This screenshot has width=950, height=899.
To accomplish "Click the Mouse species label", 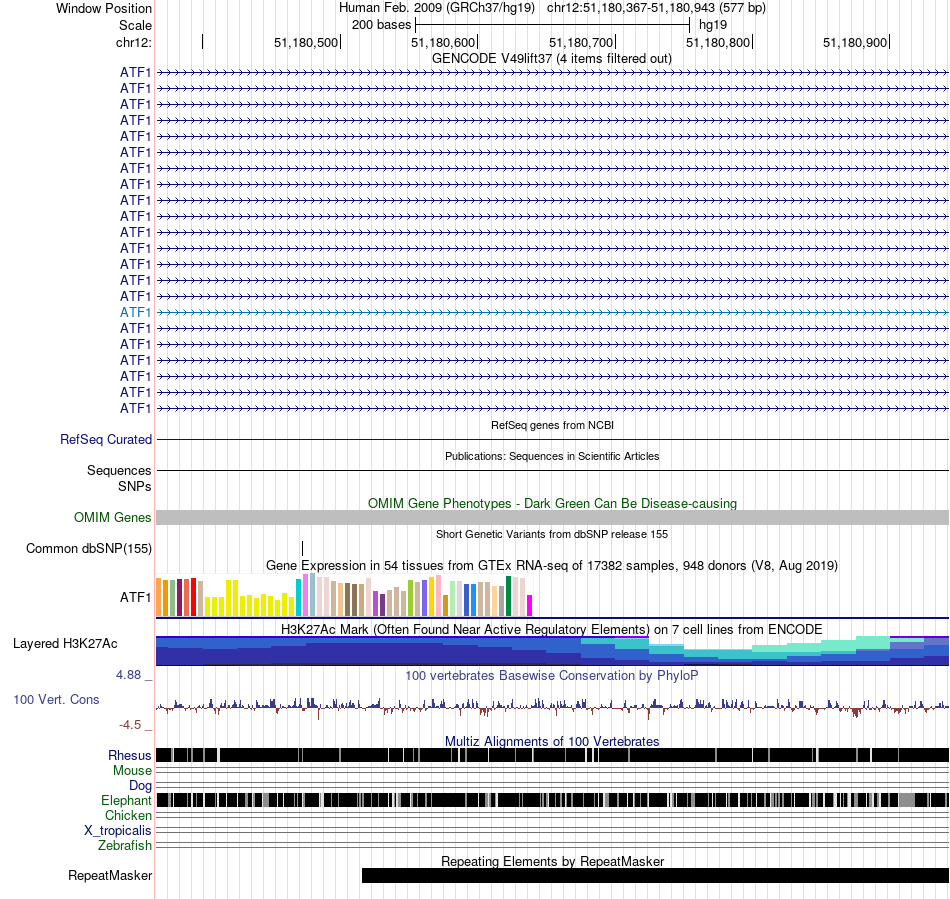I will [x=132, y=771].
